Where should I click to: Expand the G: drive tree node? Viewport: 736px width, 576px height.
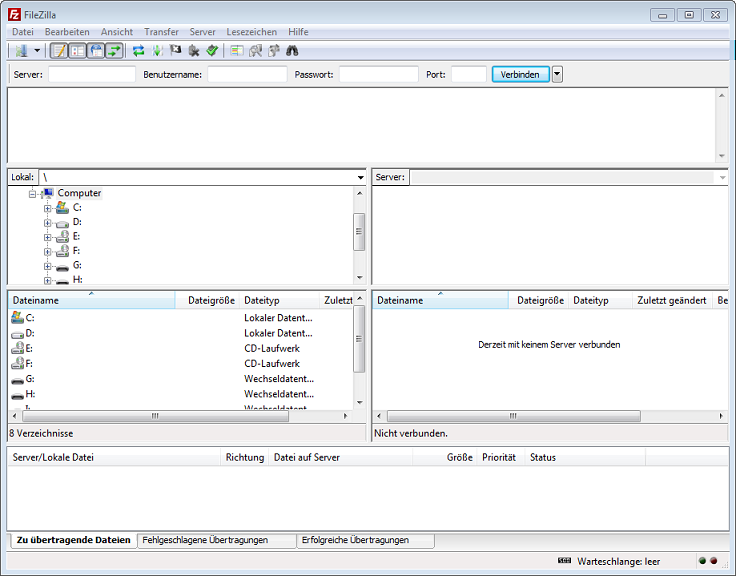47,266
